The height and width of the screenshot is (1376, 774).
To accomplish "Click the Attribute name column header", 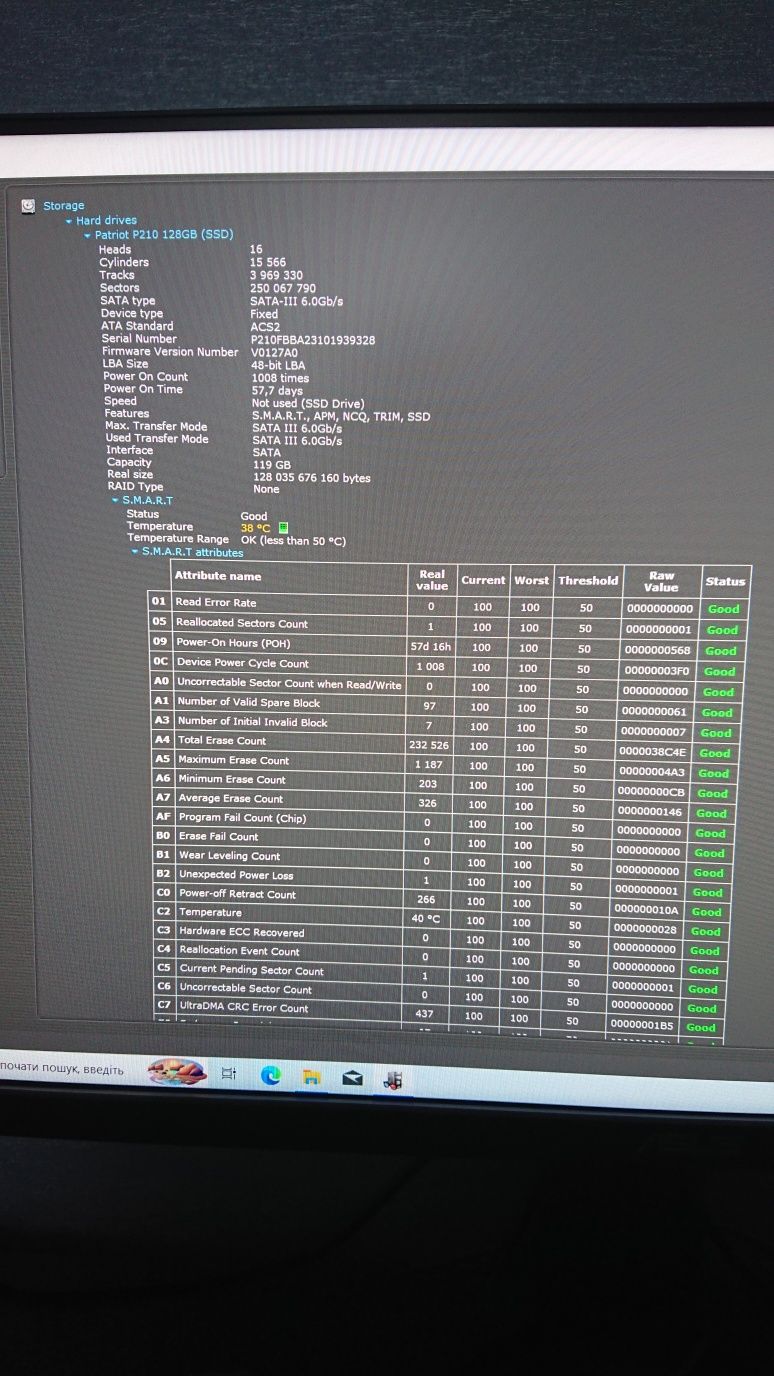I will (218, 576).
